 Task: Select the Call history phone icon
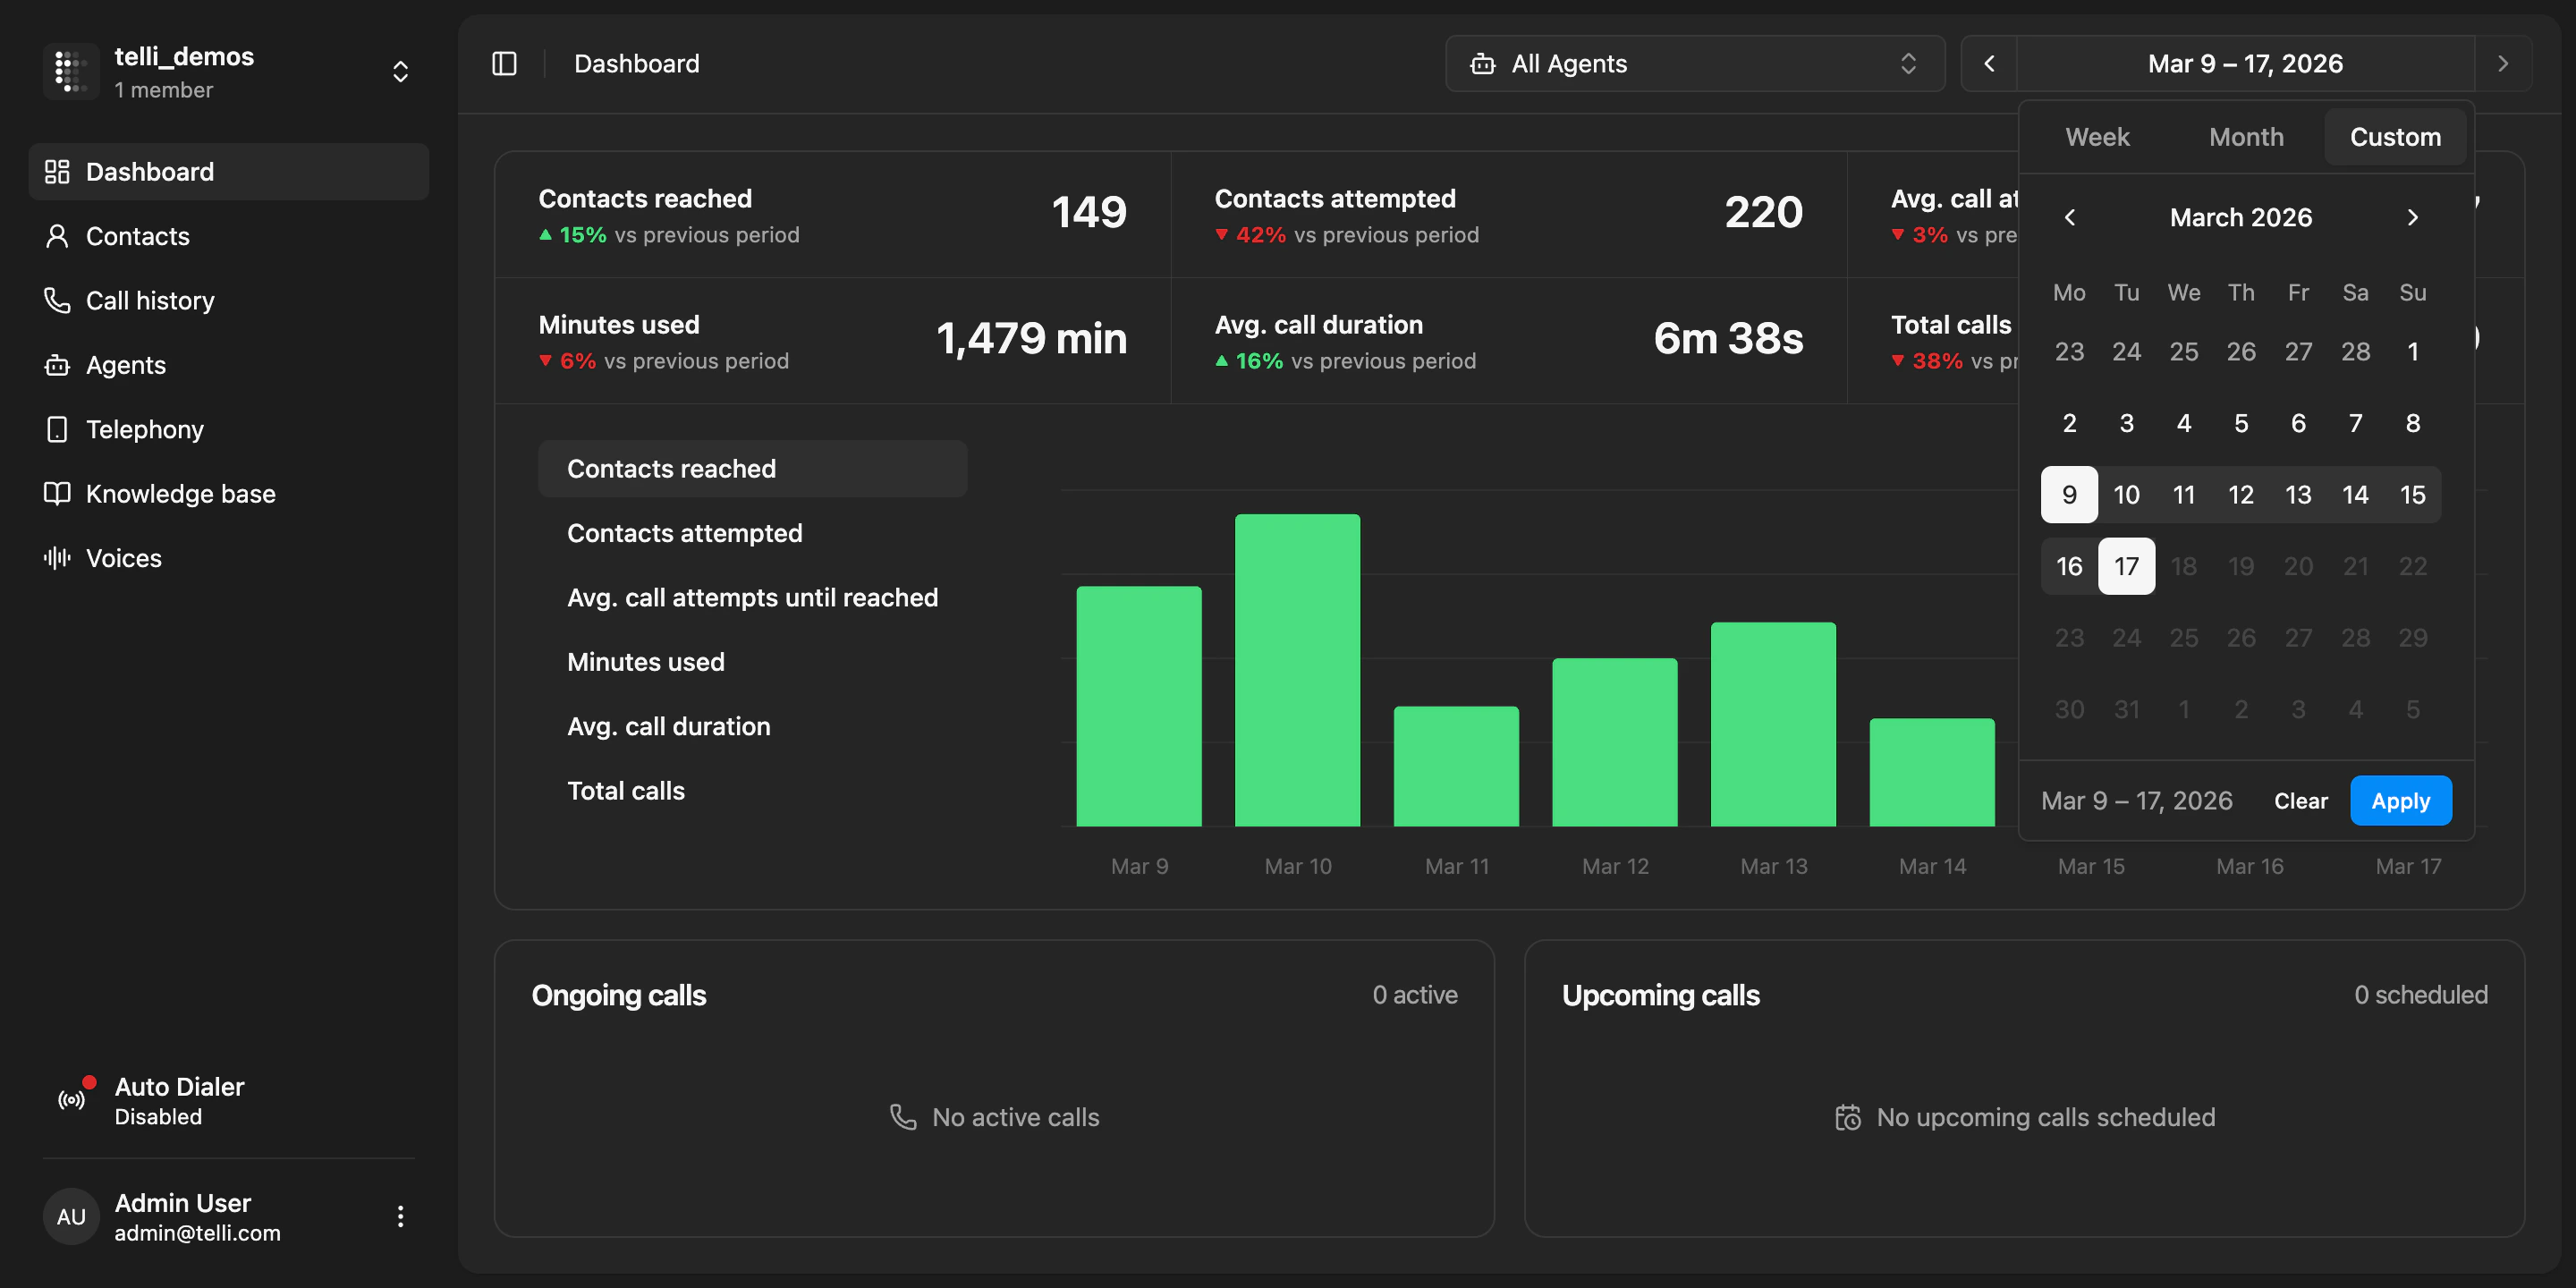tap(57, 300)
